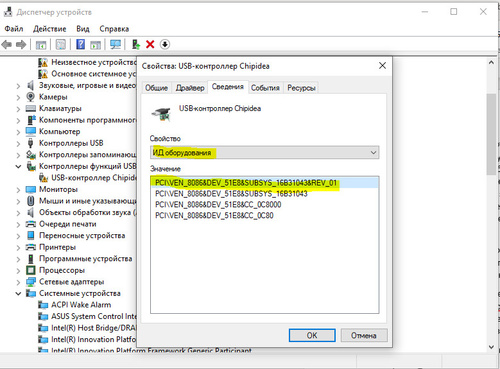Click the Неизвестное устройство warning icon
The width and height of the screenshot is (500, 369).
[x=43, y=62]
